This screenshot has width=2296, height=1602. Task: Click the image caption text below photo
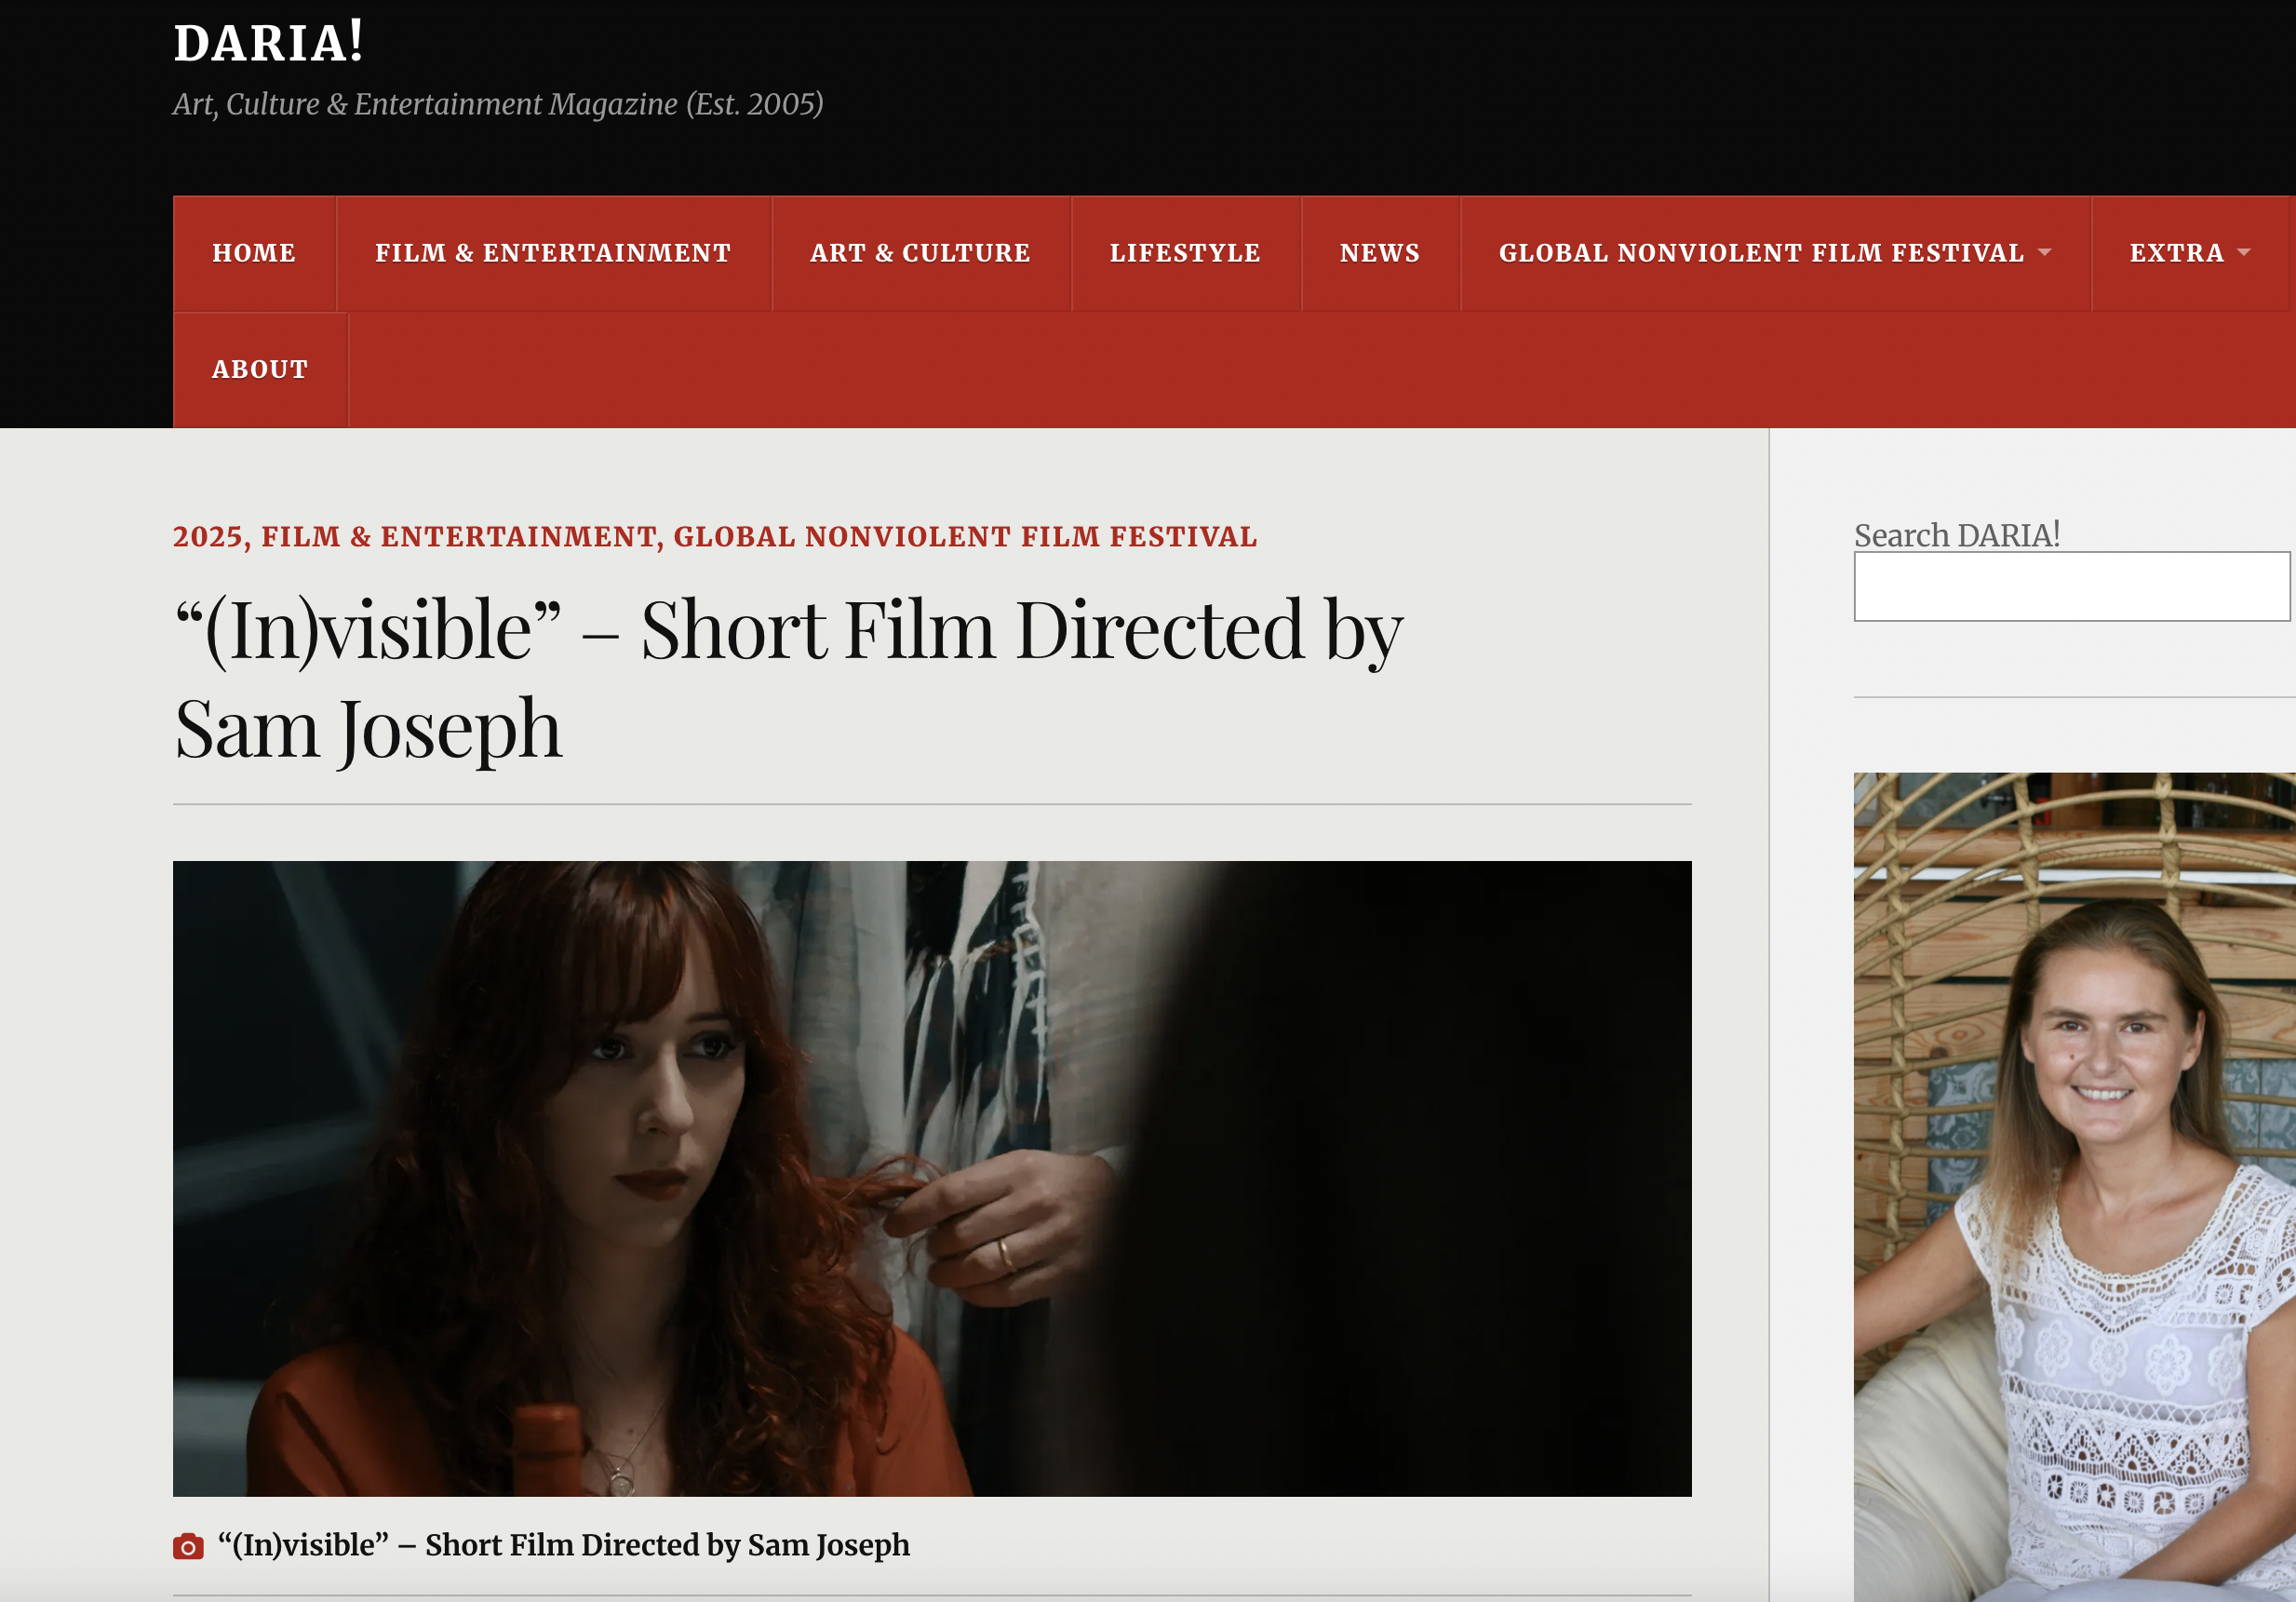pos(563,1545)
